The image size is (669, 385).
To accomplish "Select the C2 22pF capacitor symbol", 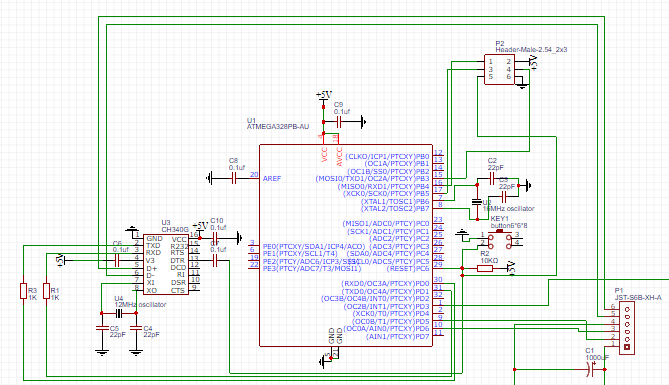I will point(492,179).
